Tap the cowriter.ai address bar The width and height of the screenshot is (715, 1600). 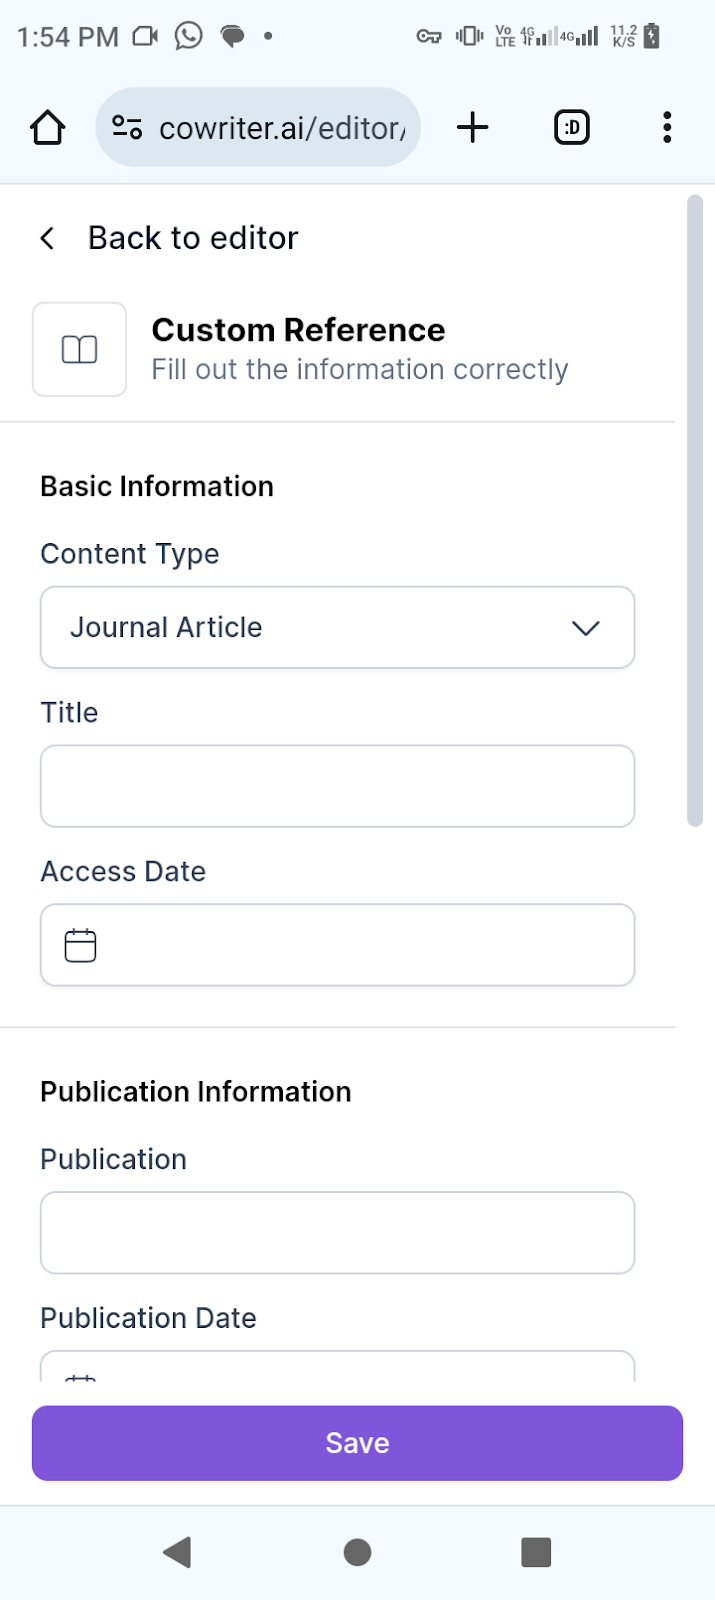[258, 127]
